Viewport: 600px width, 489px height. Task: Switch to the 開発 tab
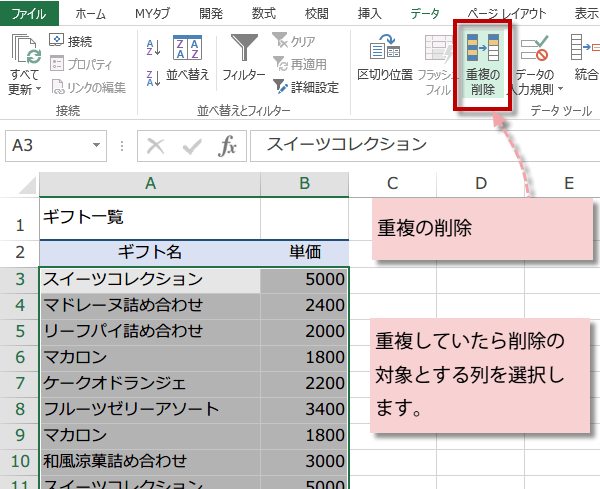(211, 14)
